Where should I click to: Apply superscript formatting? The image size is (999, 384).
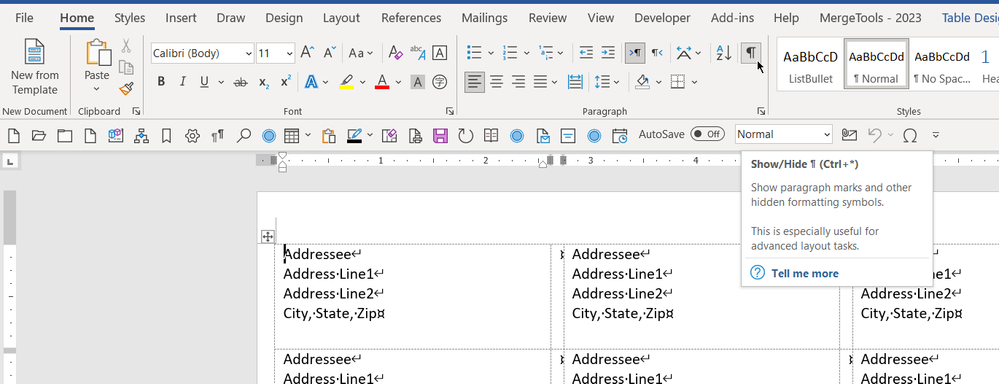point(286,82)
